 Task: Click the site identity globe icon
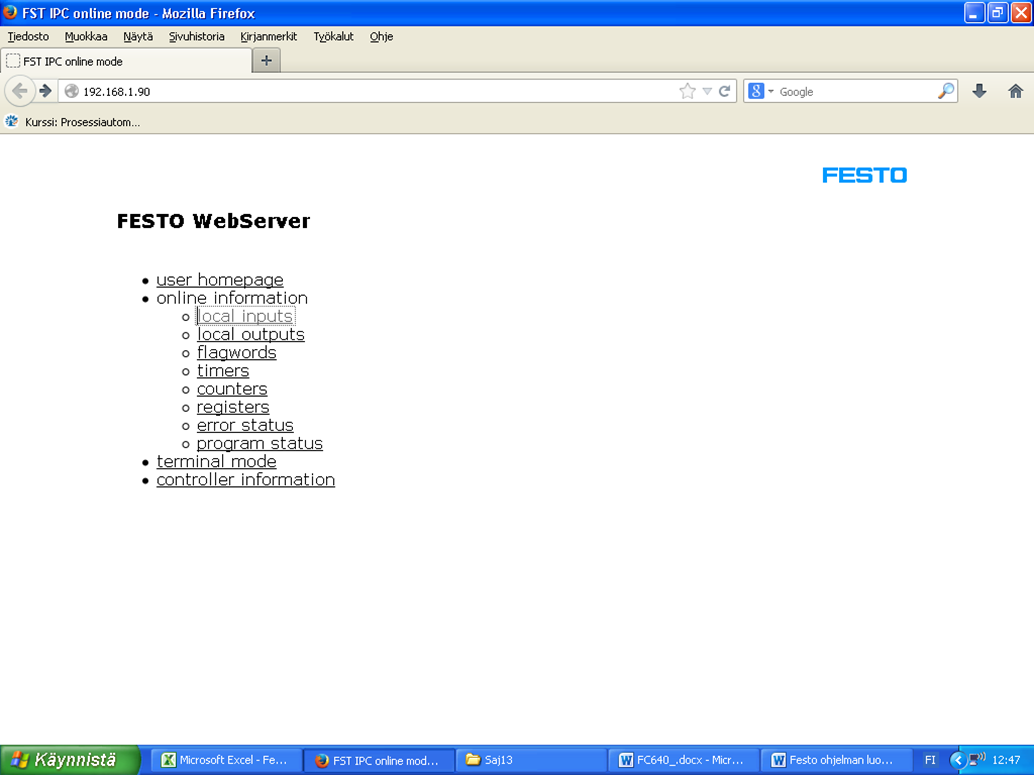71,91
